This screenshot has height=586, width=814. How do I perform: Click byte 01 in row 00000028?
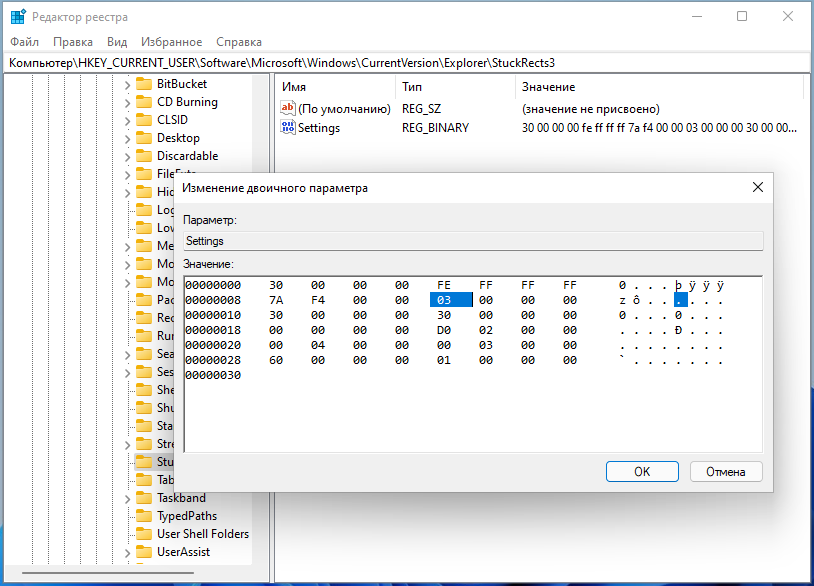444,360
